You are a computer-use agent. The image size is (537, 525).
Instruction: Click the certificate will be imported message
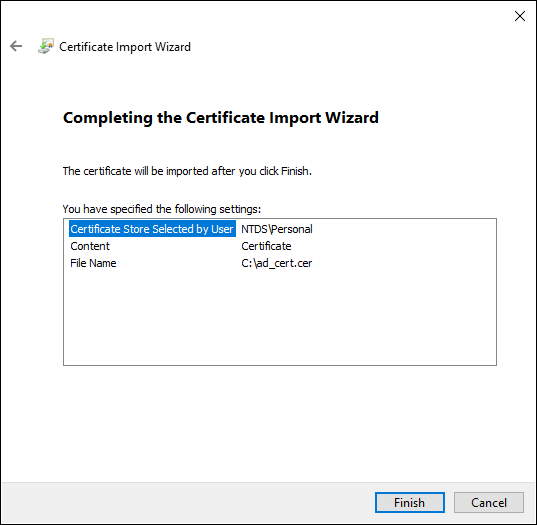click(x=187, y=171)
